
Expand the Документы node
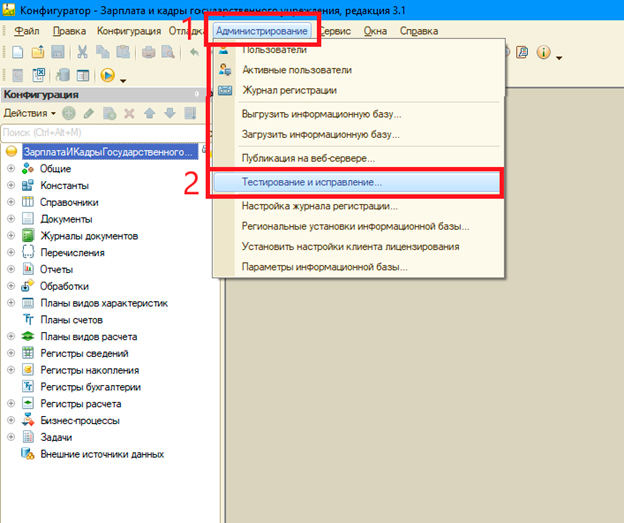coord(11,219)
